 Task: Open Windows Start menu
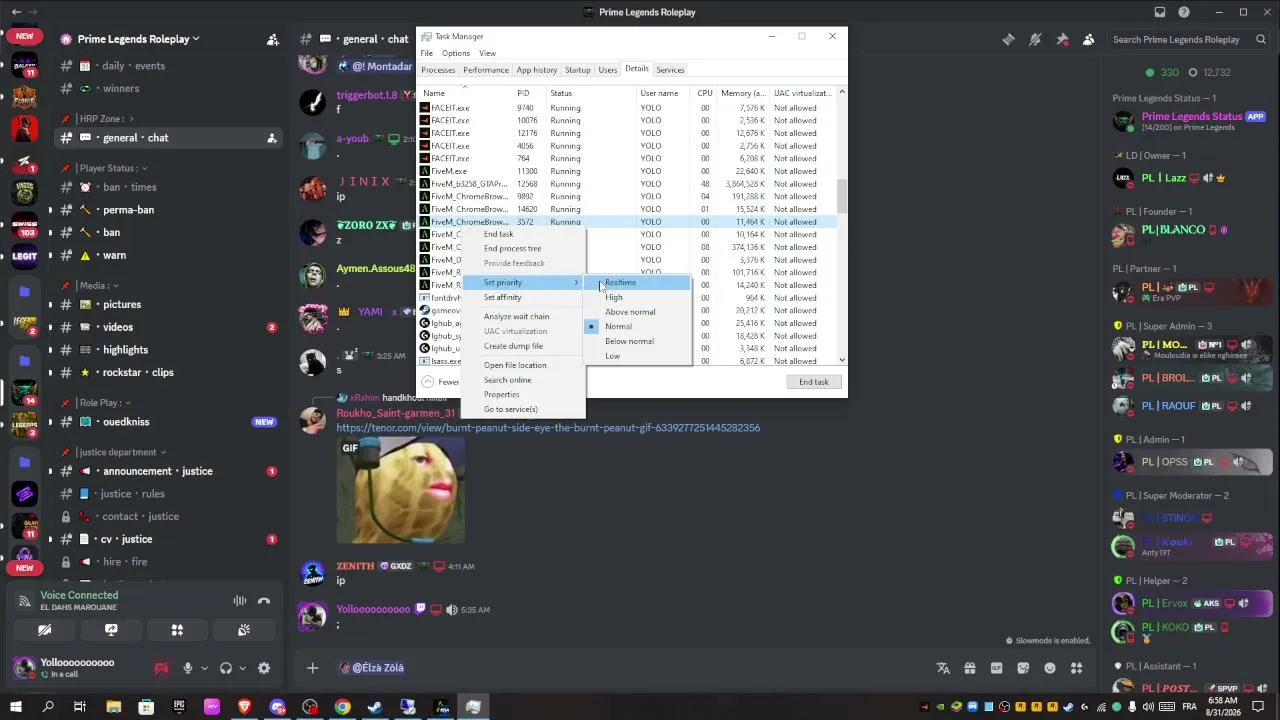click(x=16, y=707)
